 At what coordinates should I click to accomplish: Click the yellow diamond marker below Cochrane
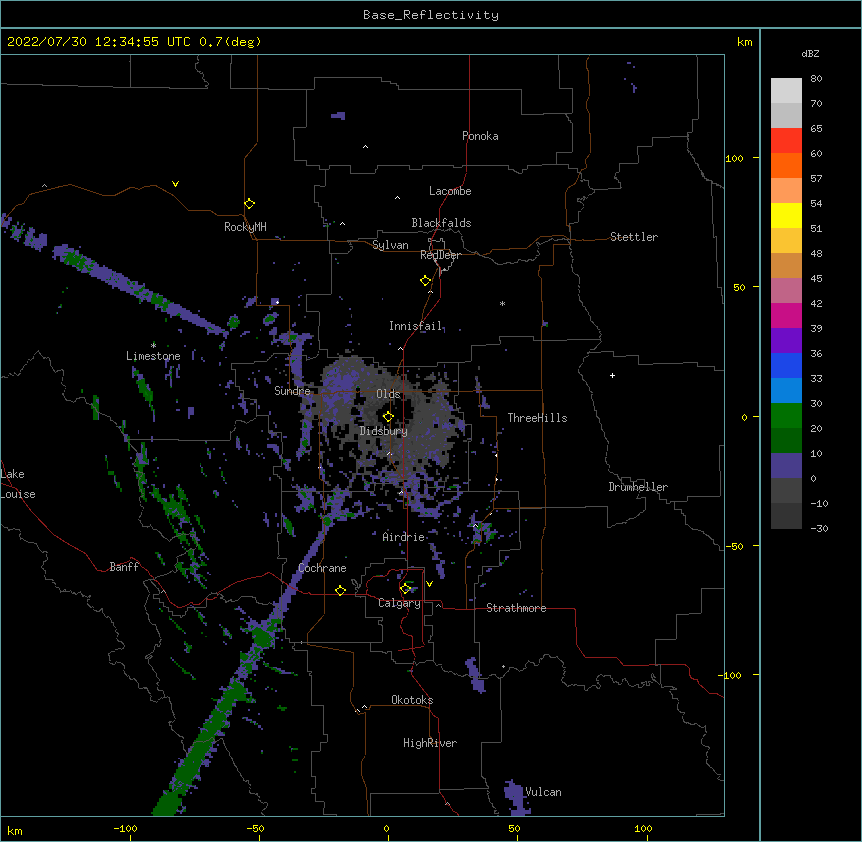340,590
